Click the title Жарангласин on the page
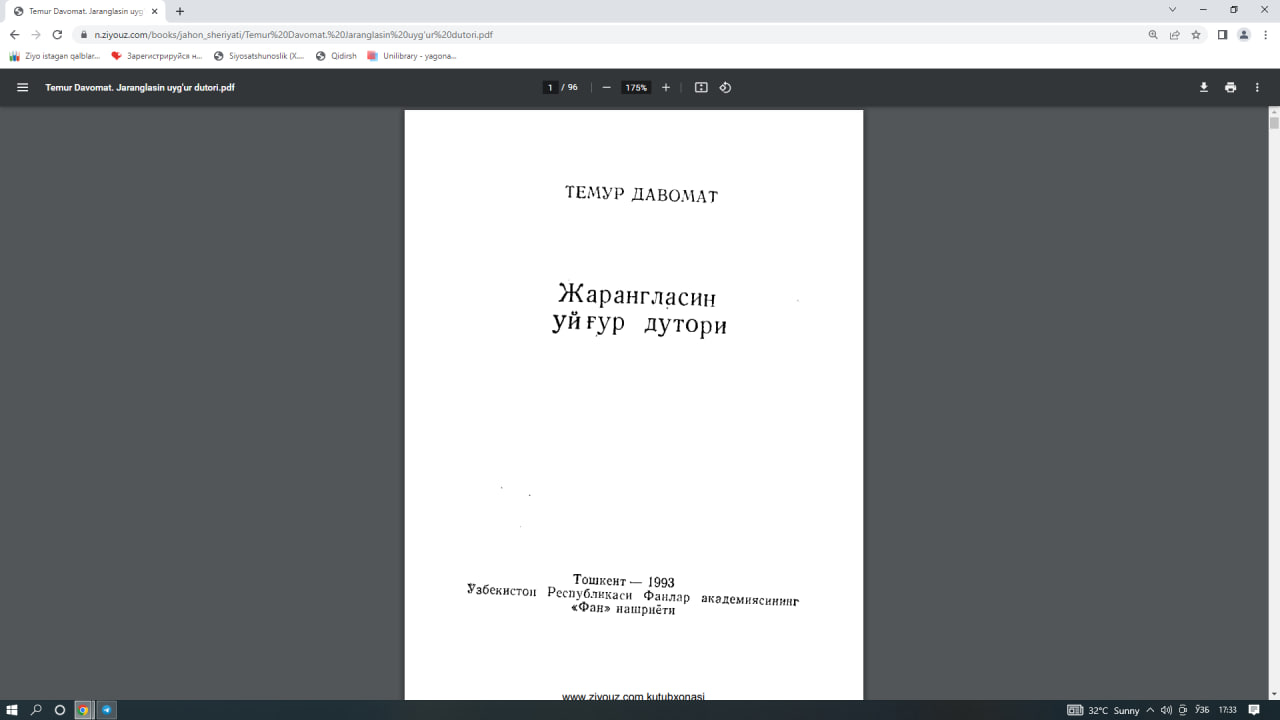Screen dimensions: 1280x720 pos(637,296)
